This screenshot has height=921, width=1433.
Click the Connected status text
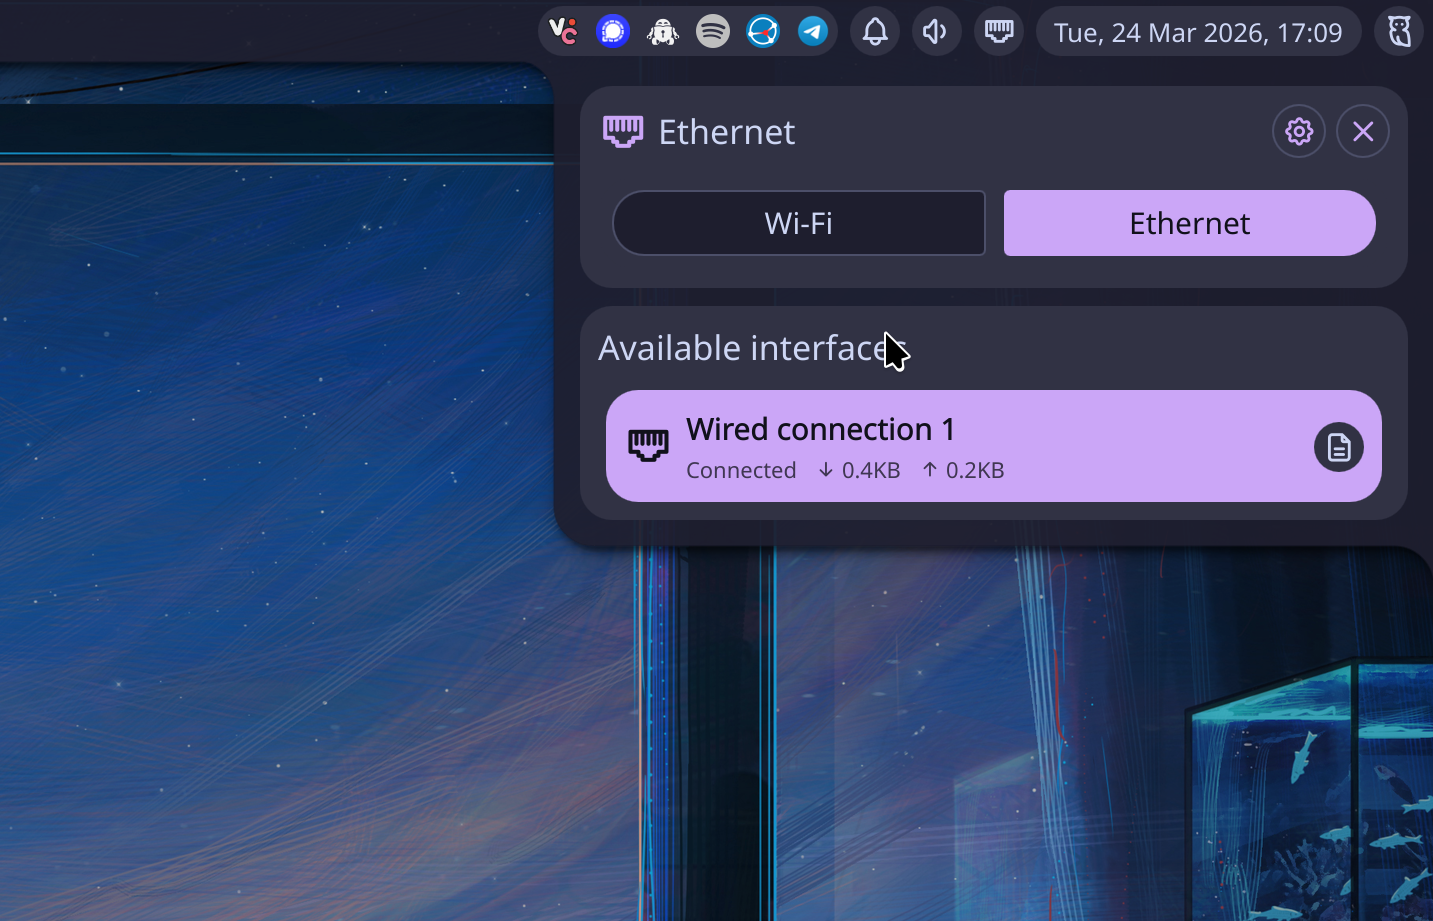coord(741,470)
